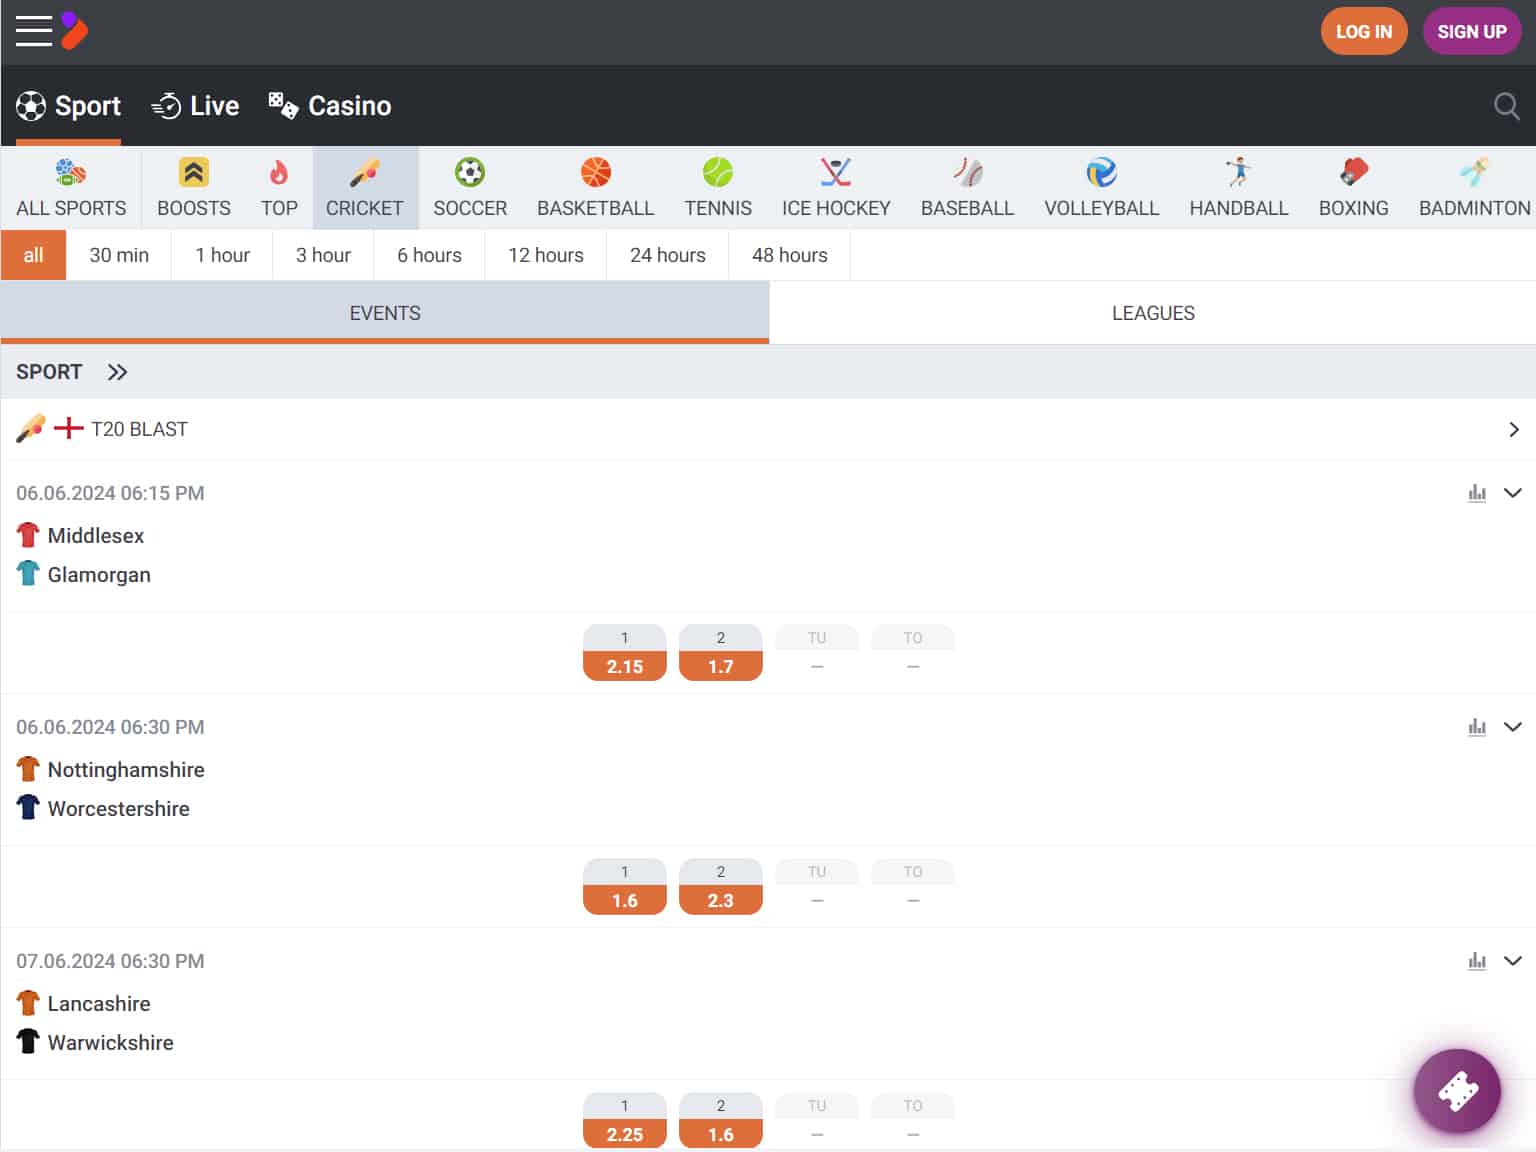Open the T20 Blast league arrow
This screenshot has width=1536, height=1152.
tap(1513, 429)
